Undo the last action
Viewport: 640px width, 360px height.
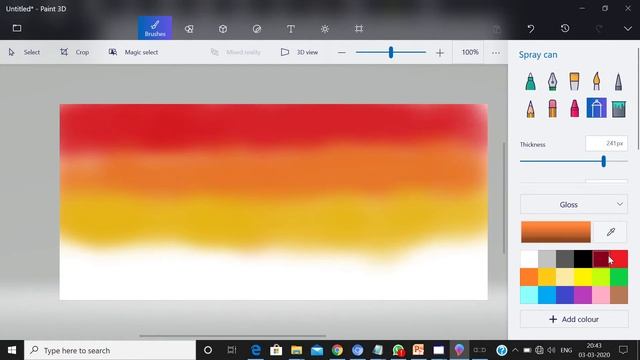[x=531, y=29]
